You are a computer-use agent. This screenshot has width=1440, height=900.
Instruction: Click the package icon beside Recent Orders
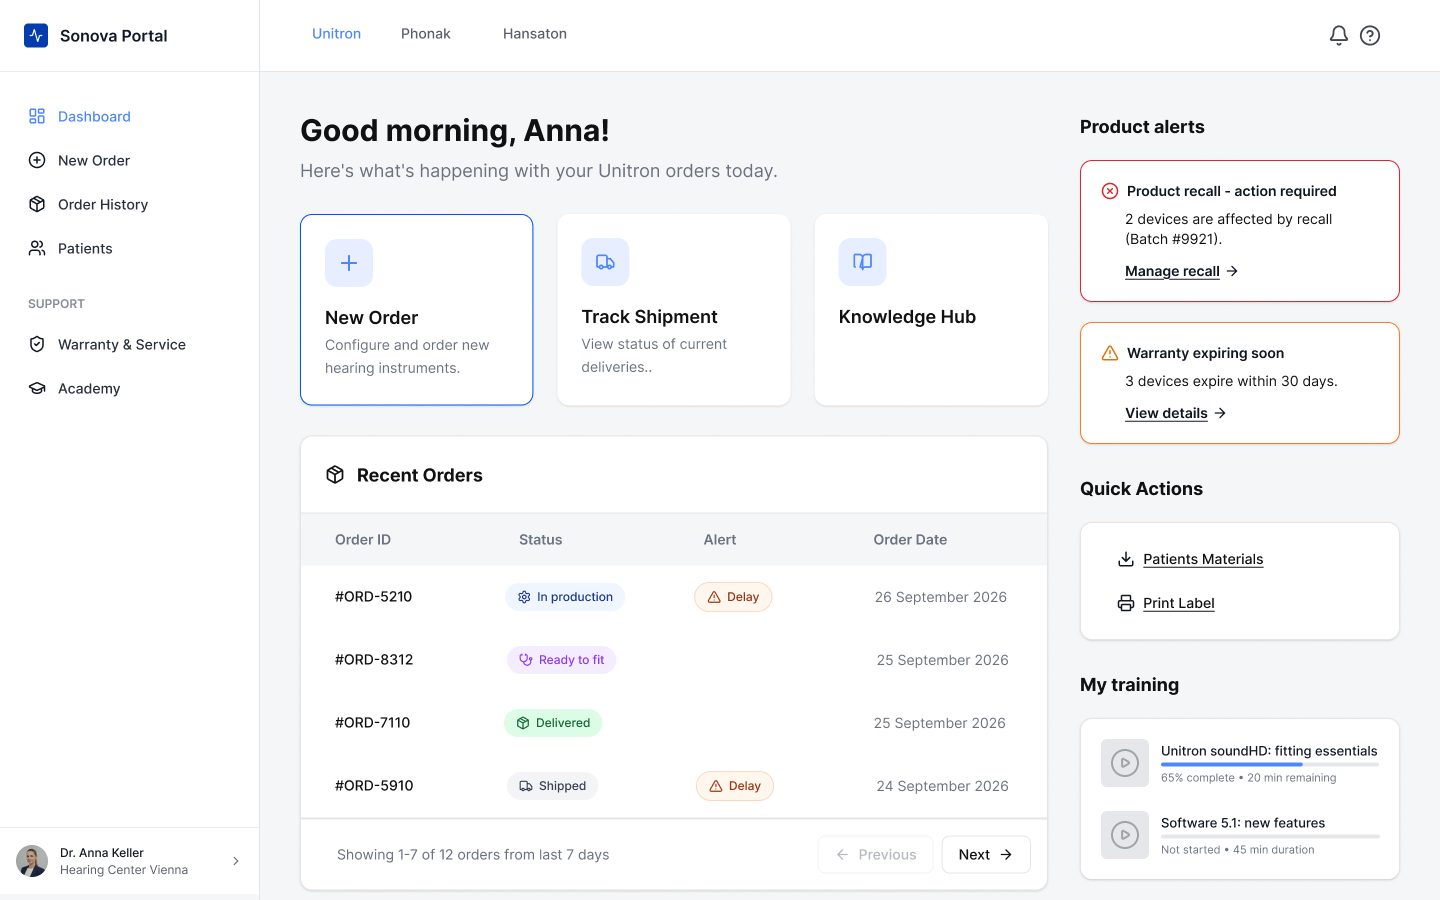[x=335, y=475]
